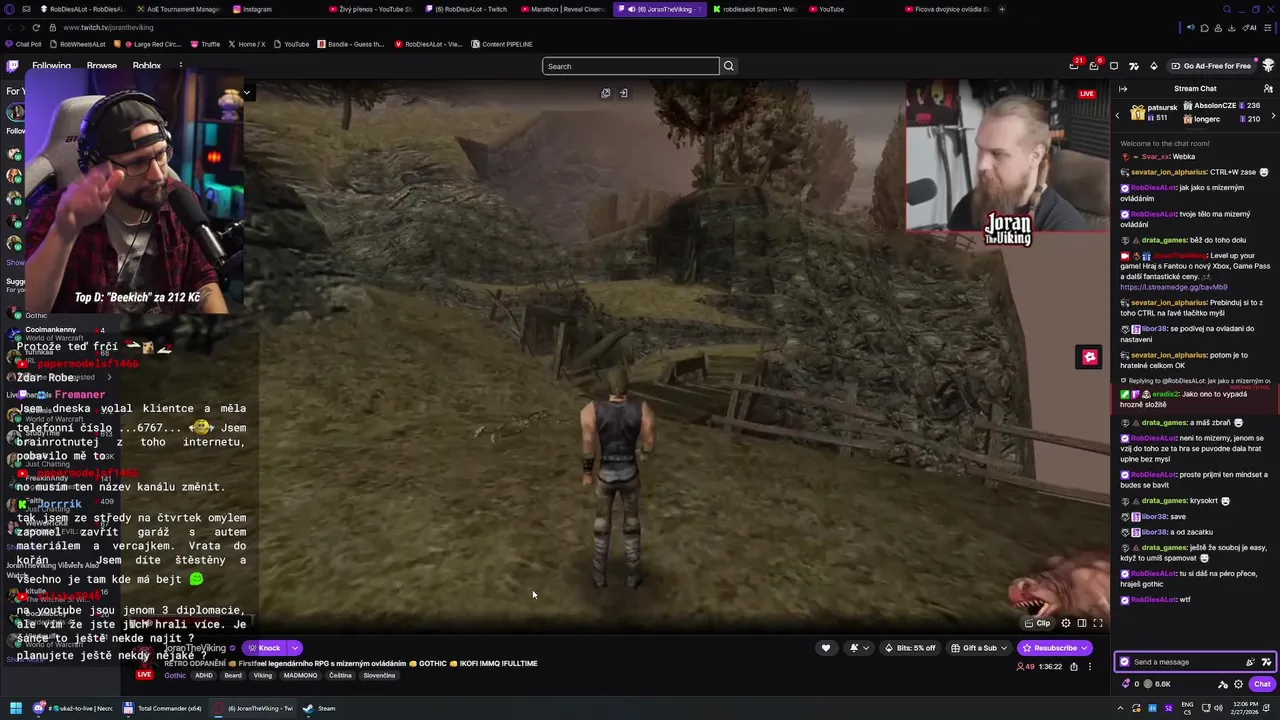Click the Resubscribe button
The height and width of the screenshot is (720, 1280).
click(1055, 648)
